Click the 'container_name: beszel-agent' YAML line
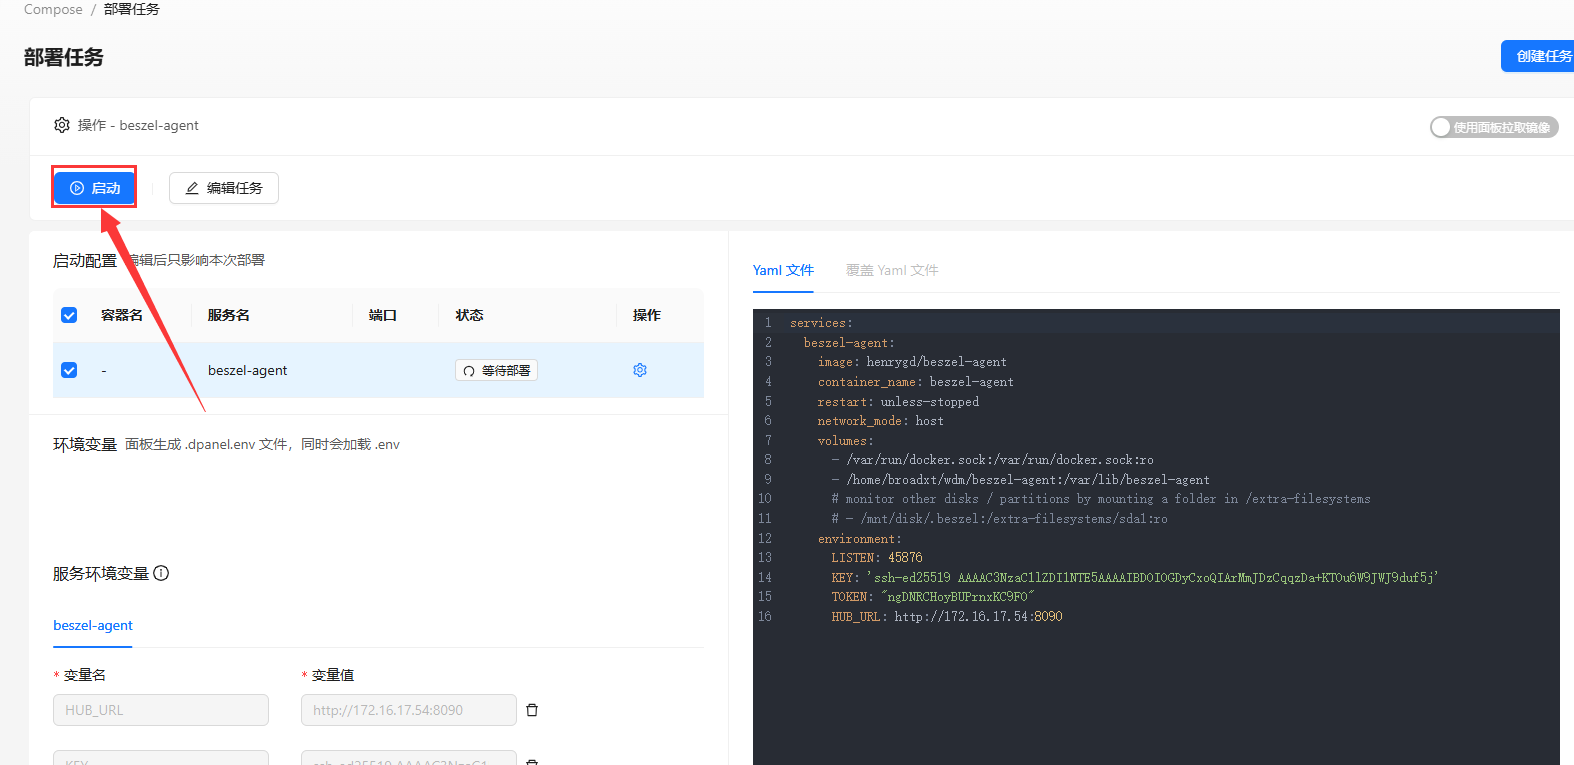The height and width of the screenshot is (765, 1574). [916, 382]
